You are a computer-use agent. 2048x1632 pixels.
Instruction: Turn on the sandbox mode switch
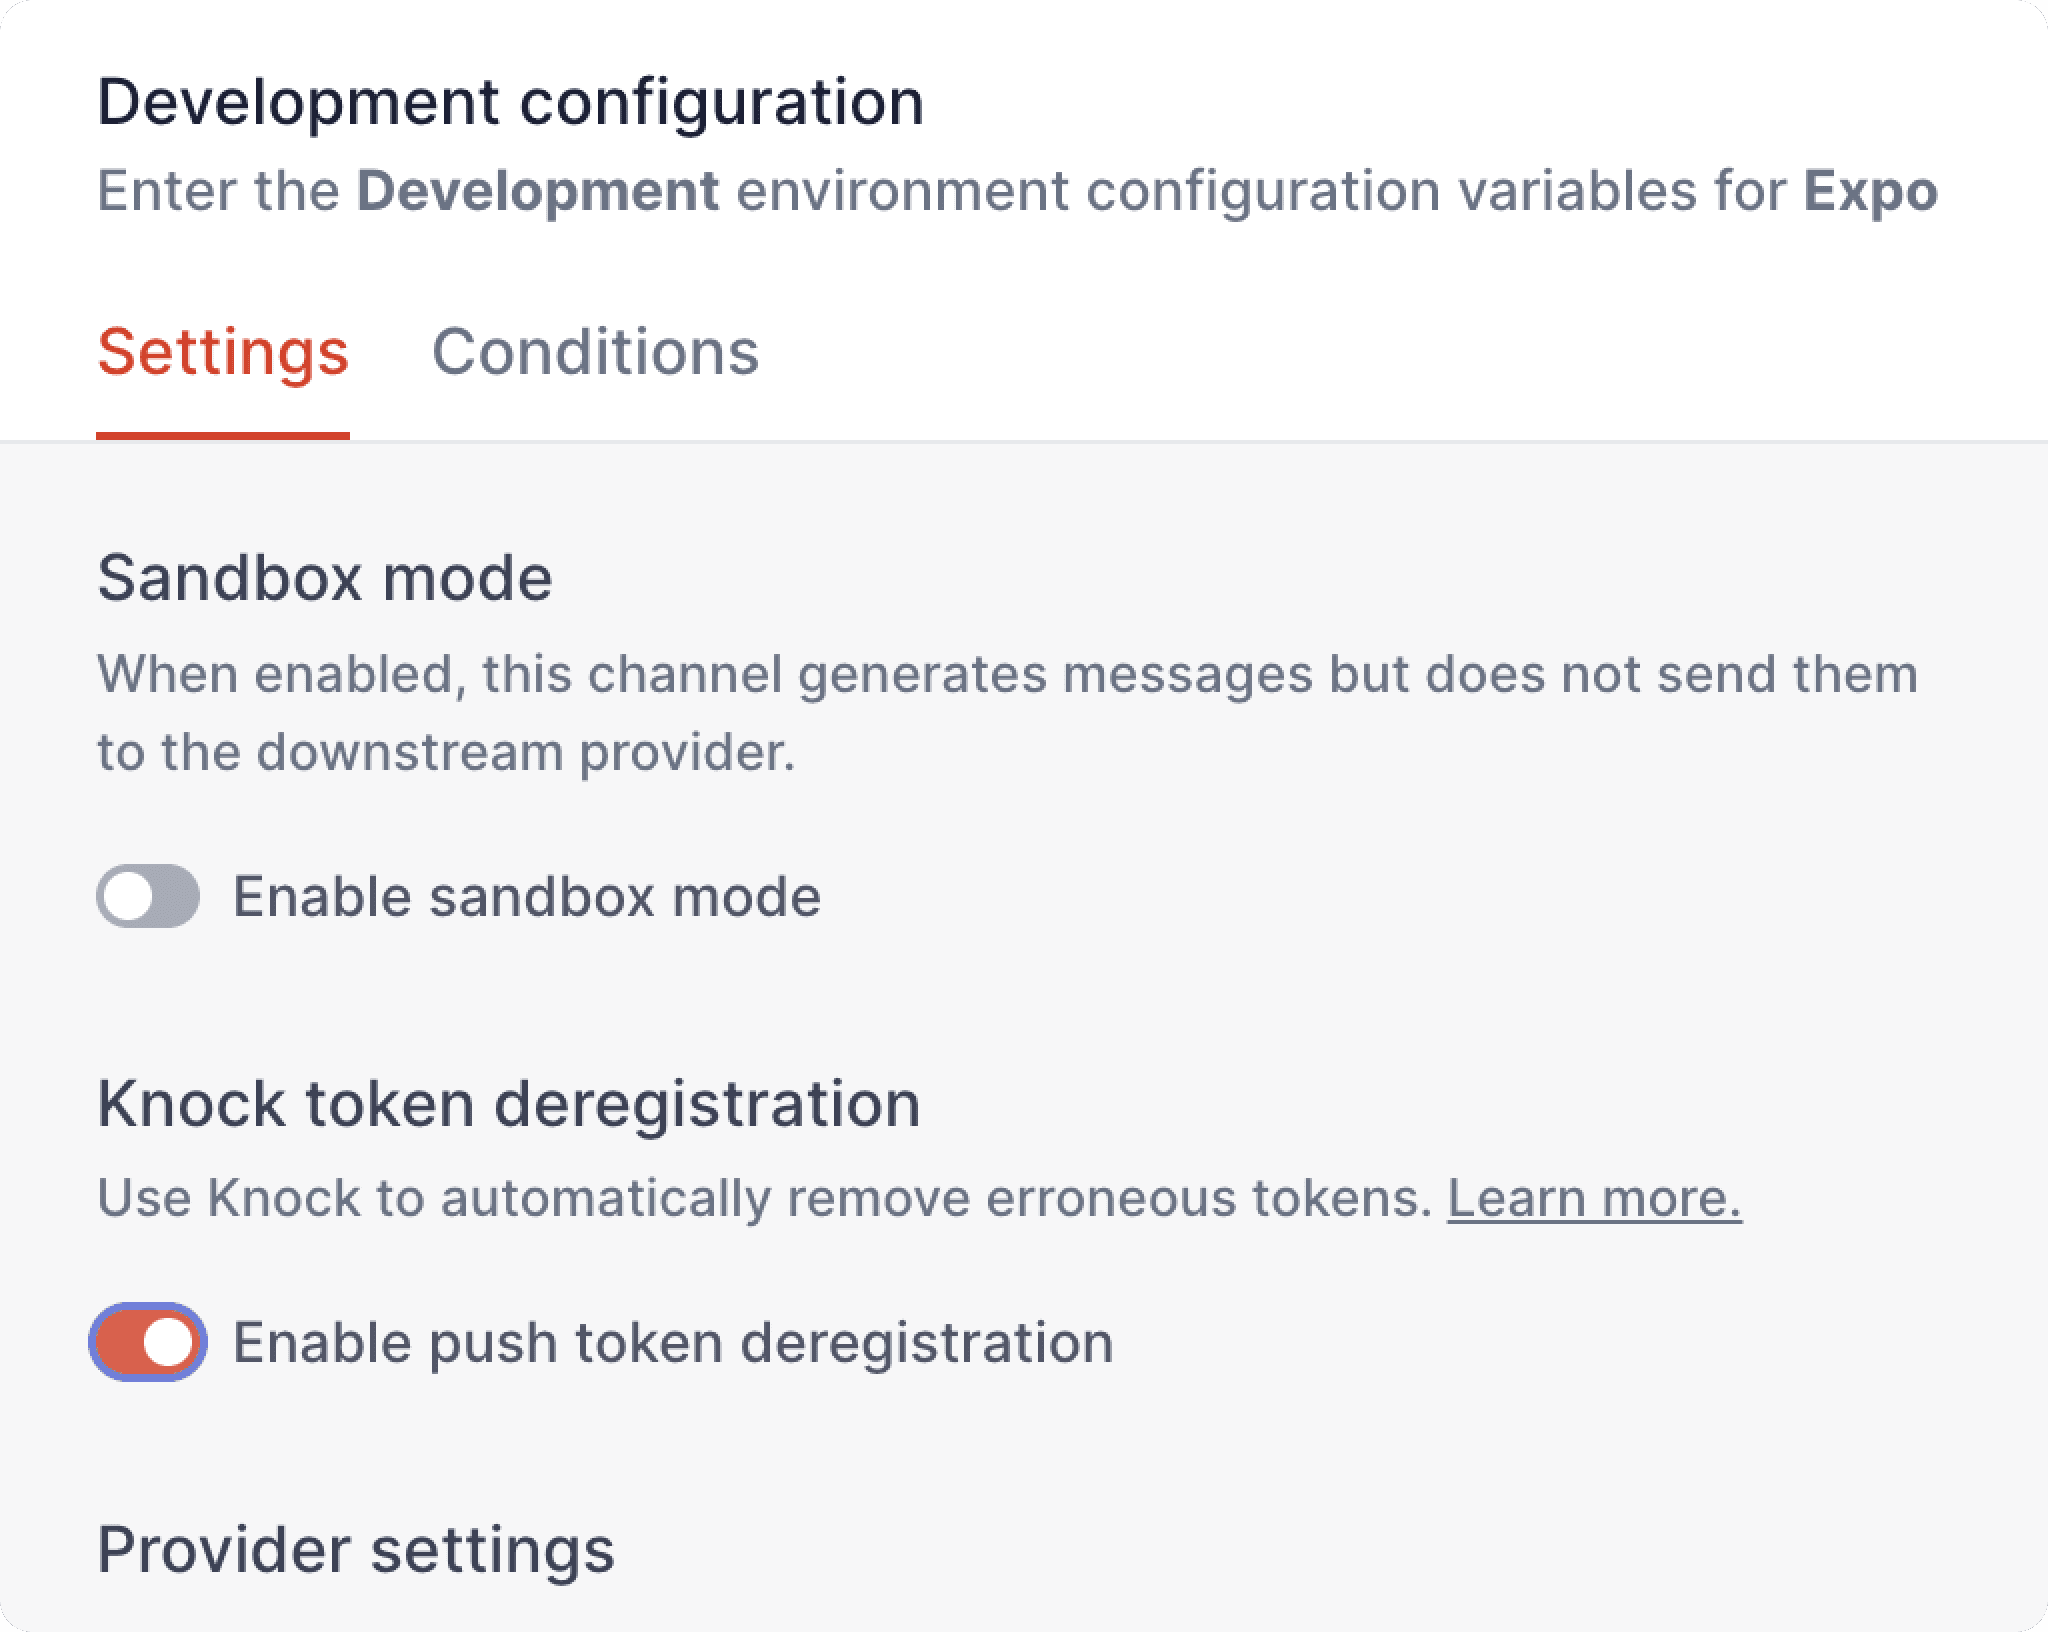click(148, 896)
